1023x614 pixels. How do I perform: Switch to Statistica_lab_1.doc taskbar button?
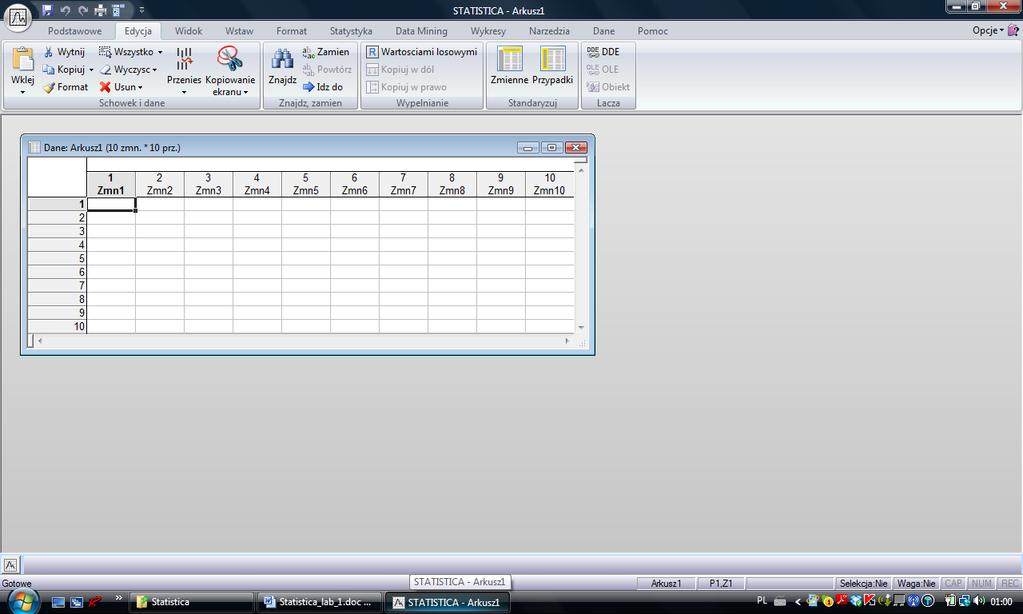coord(319,602)
